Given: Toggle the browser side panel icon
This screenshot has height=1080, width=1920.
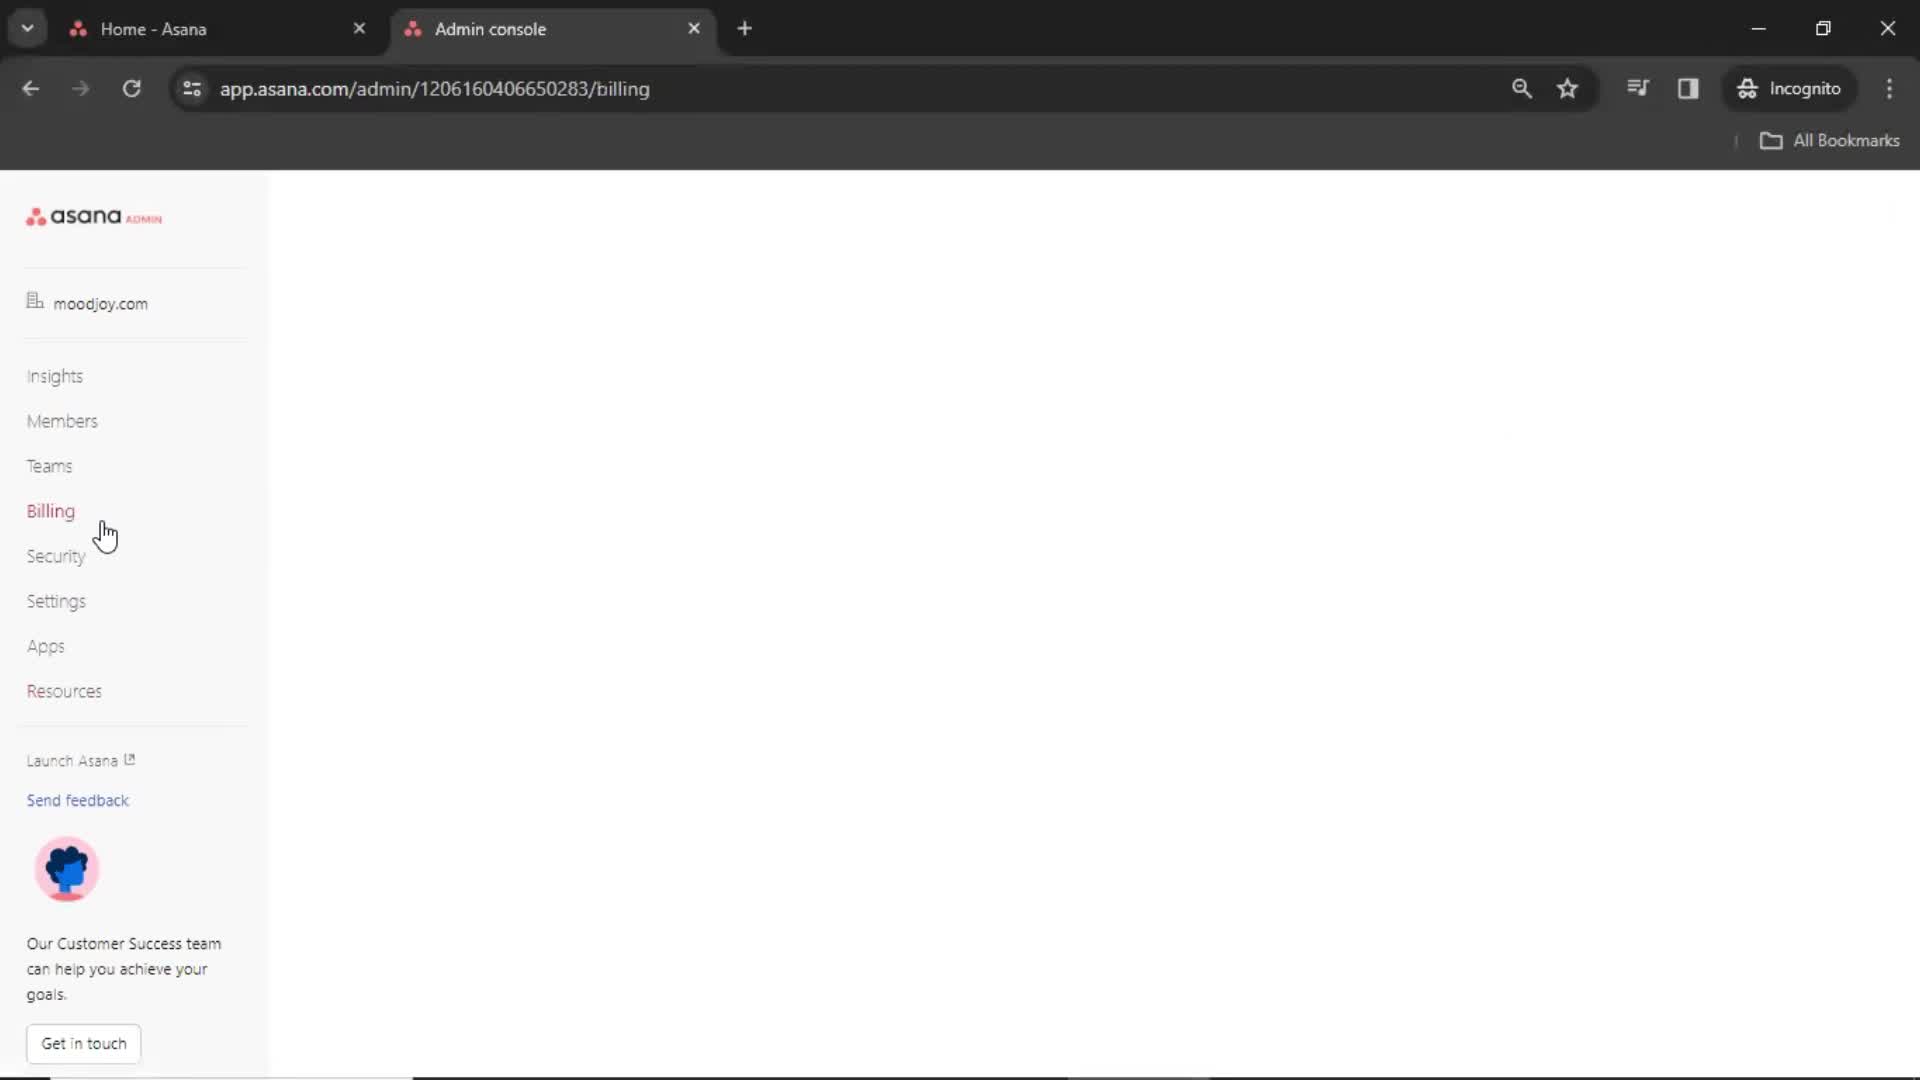Looking at the screenshot, I should pyautogui.click(x=1689, y=89).
